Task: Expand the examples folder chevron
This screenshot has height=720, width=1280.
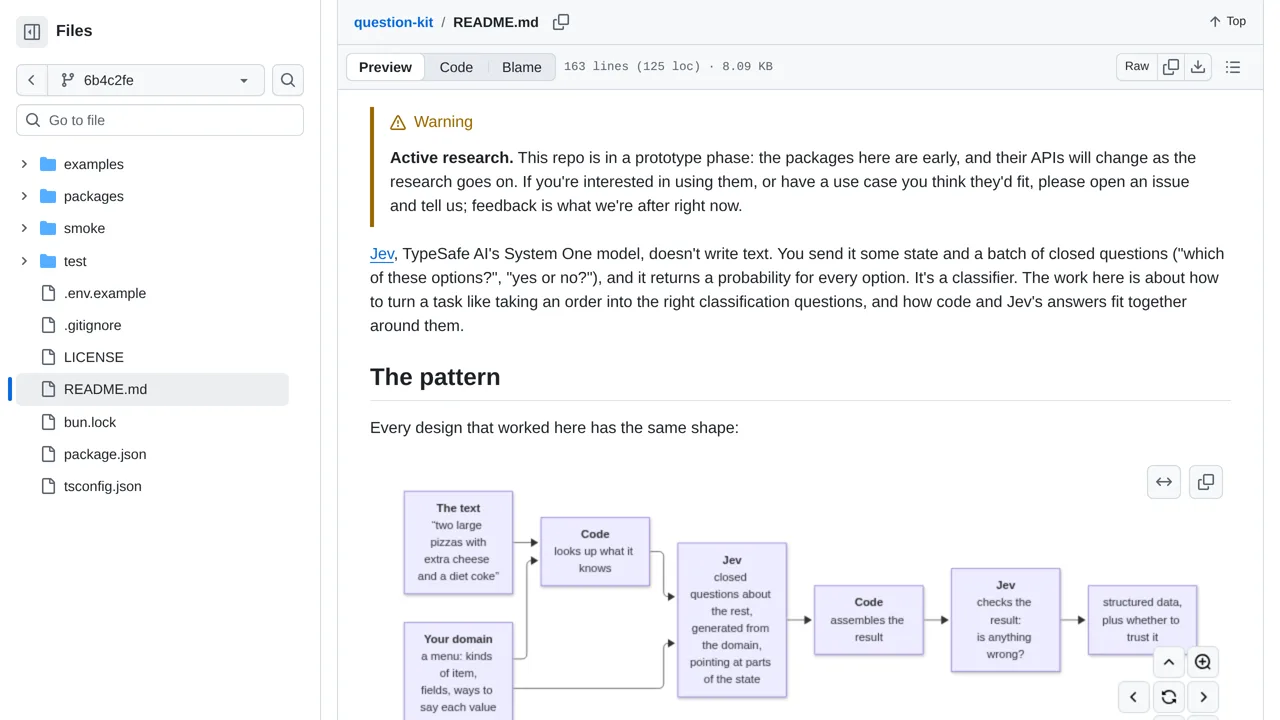Action: pyautogui.click(x=24, y=164)
